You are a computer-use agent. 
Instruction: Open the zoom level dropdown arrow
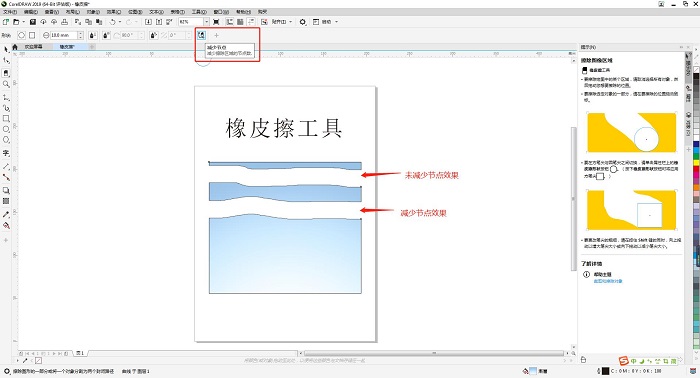pyautogui.click(x=206, y=22)
